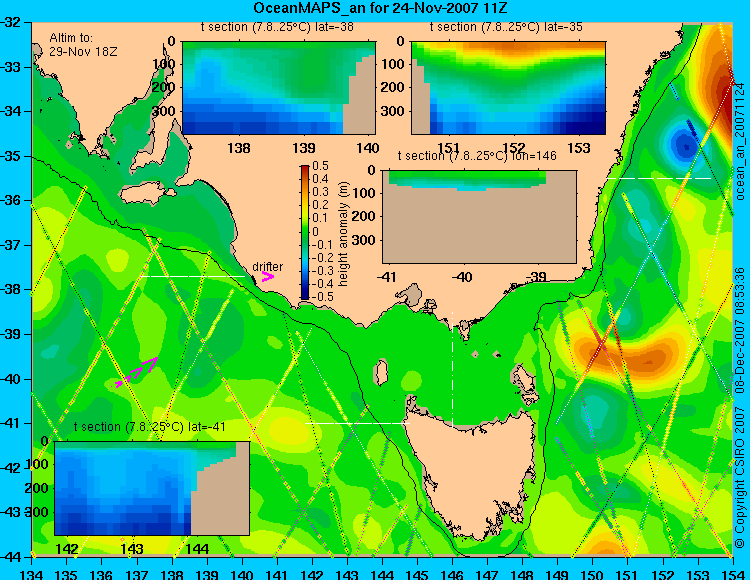Click the -40 tick label under the lon=146 inset
Viewport: 750px width, 580px height.
click(462, 277)
